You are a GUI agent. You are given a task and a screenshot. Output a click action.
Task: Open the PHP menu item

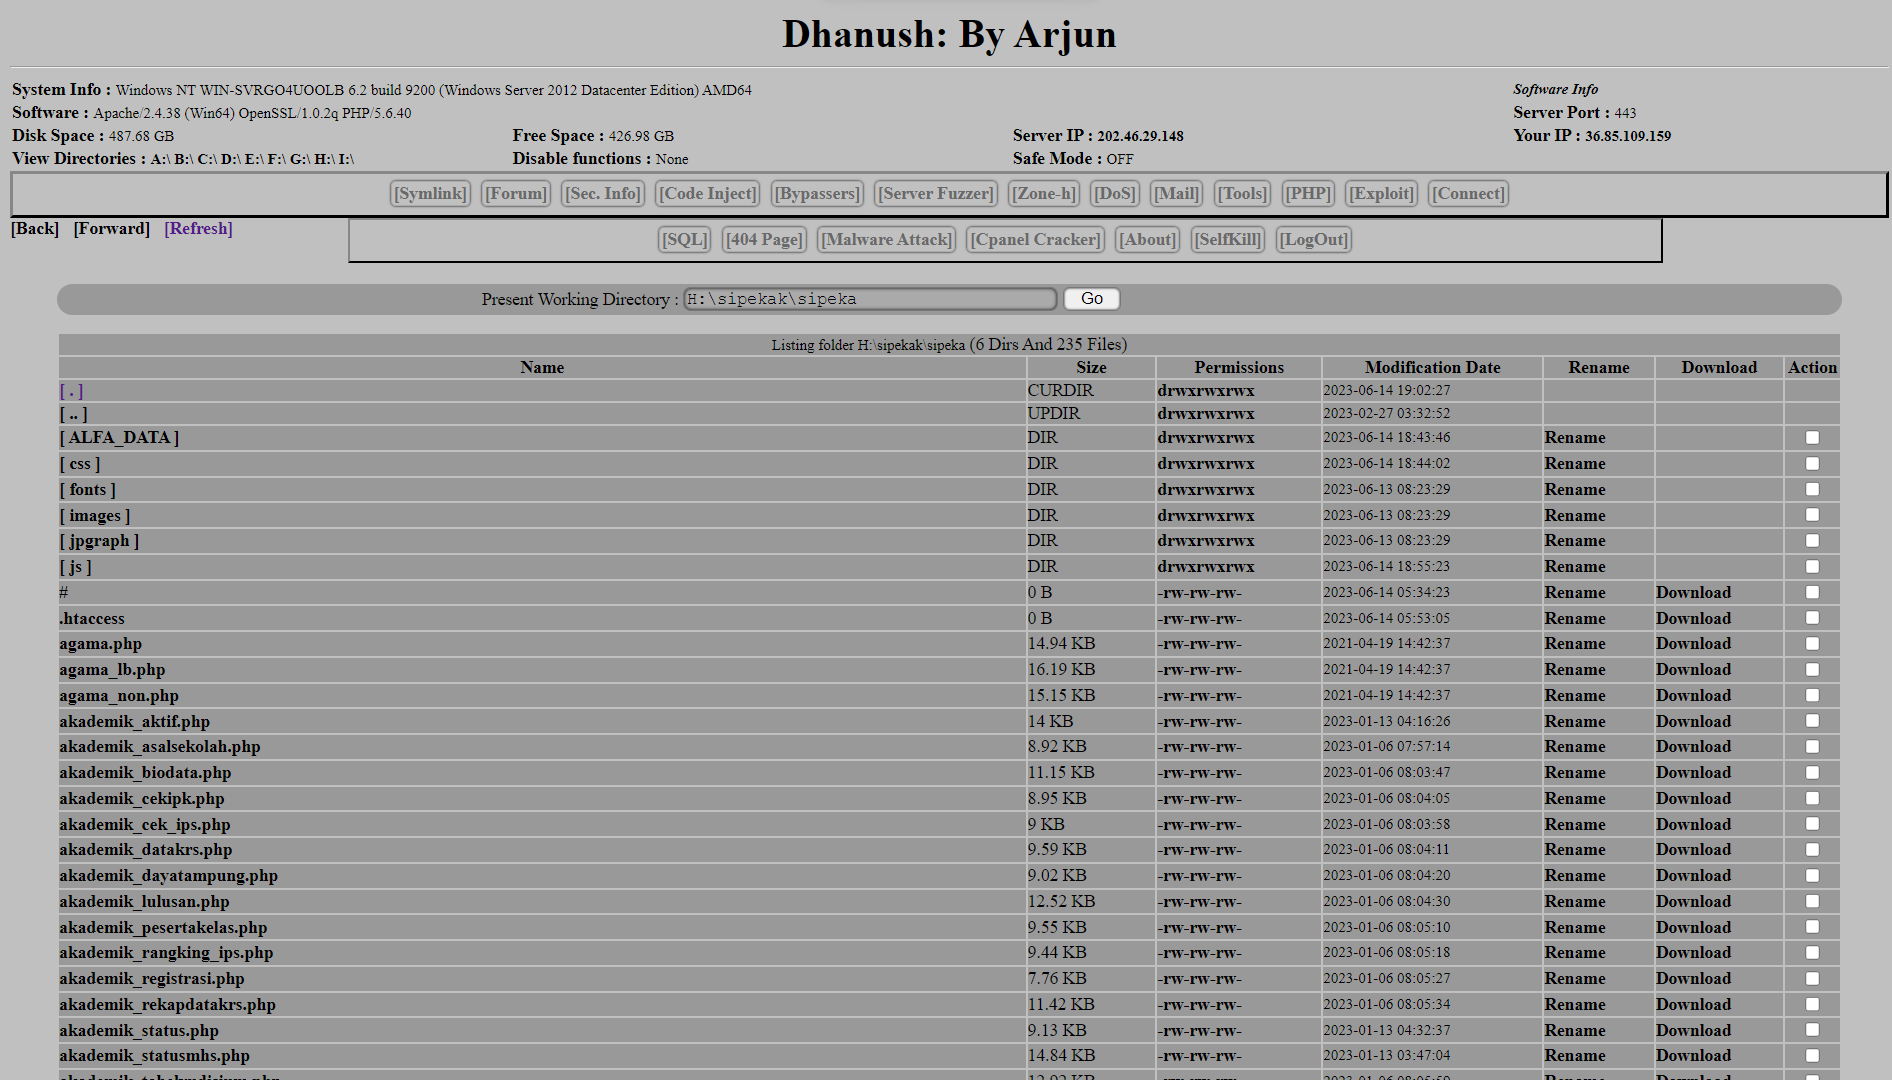tap(1308, 194)
